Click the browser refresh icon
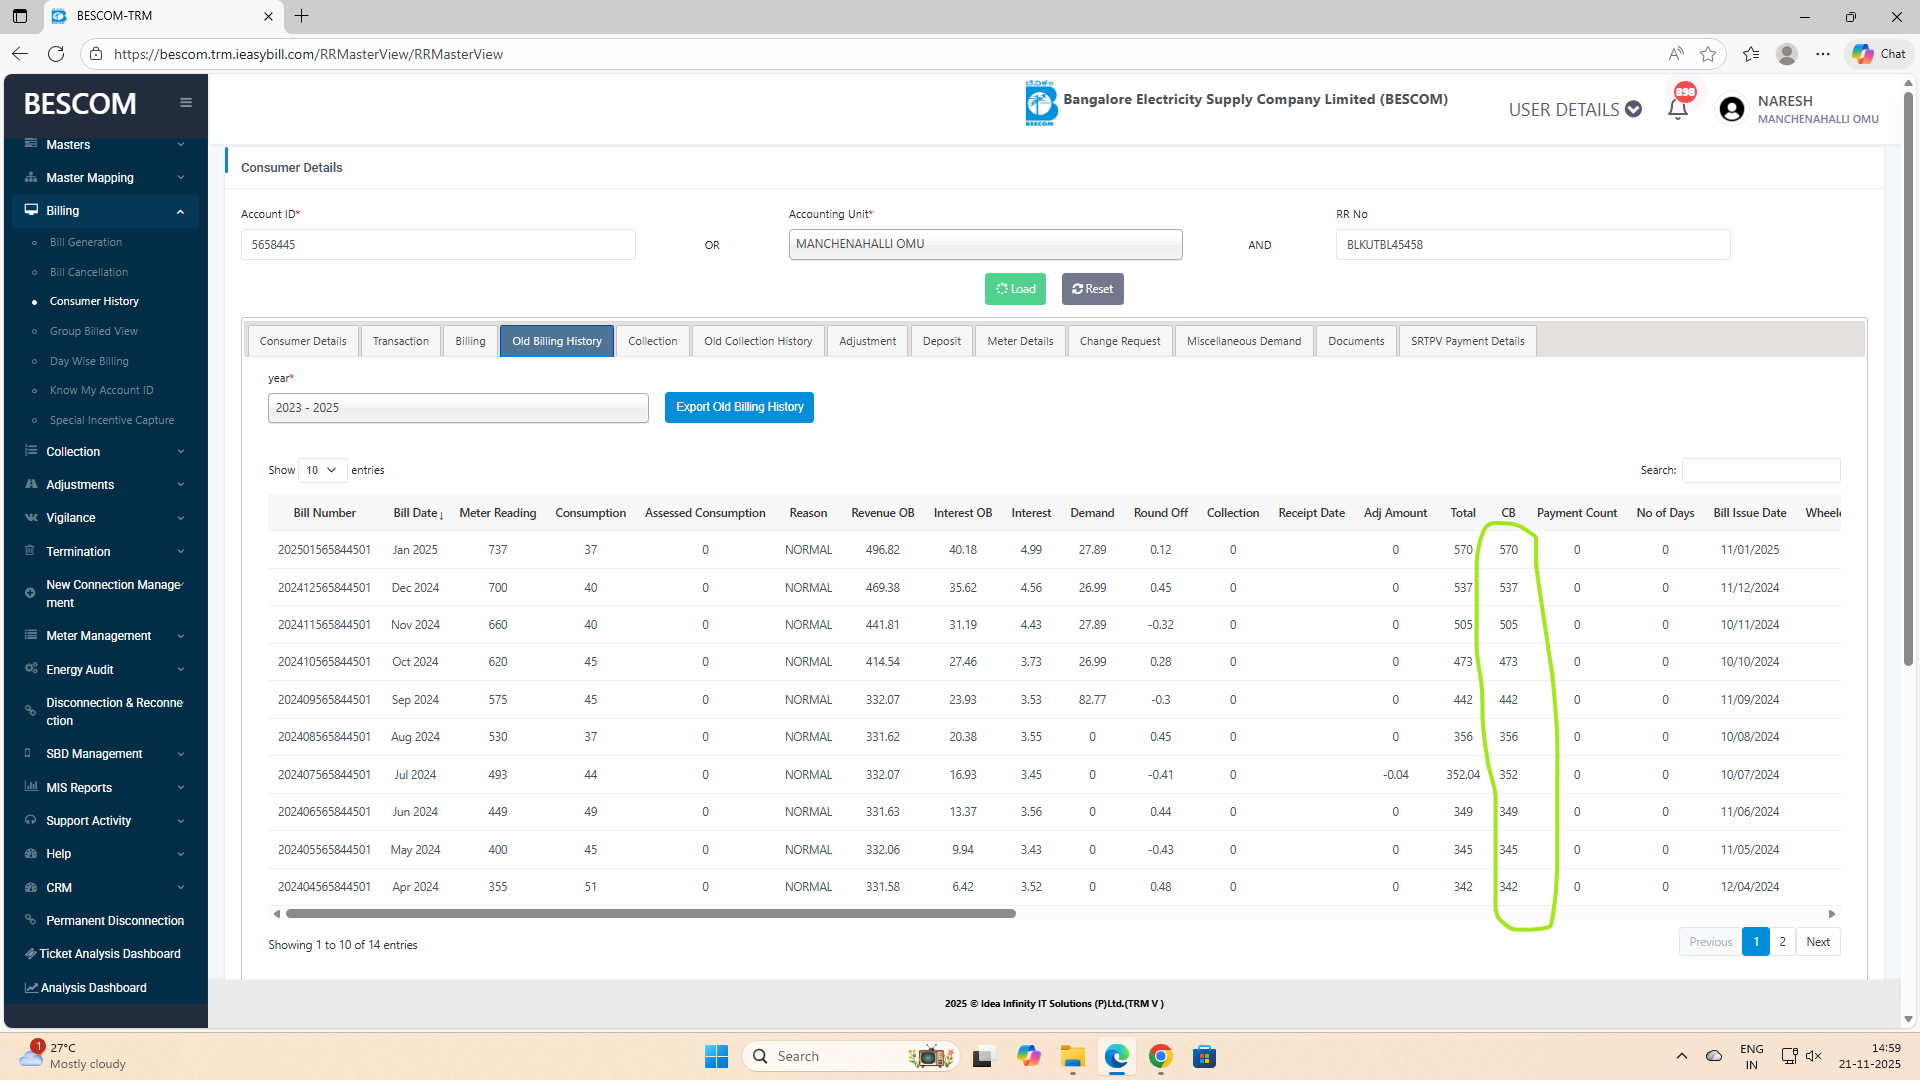The width and height of the screenshot is (1920, 1080). (56, 54)
